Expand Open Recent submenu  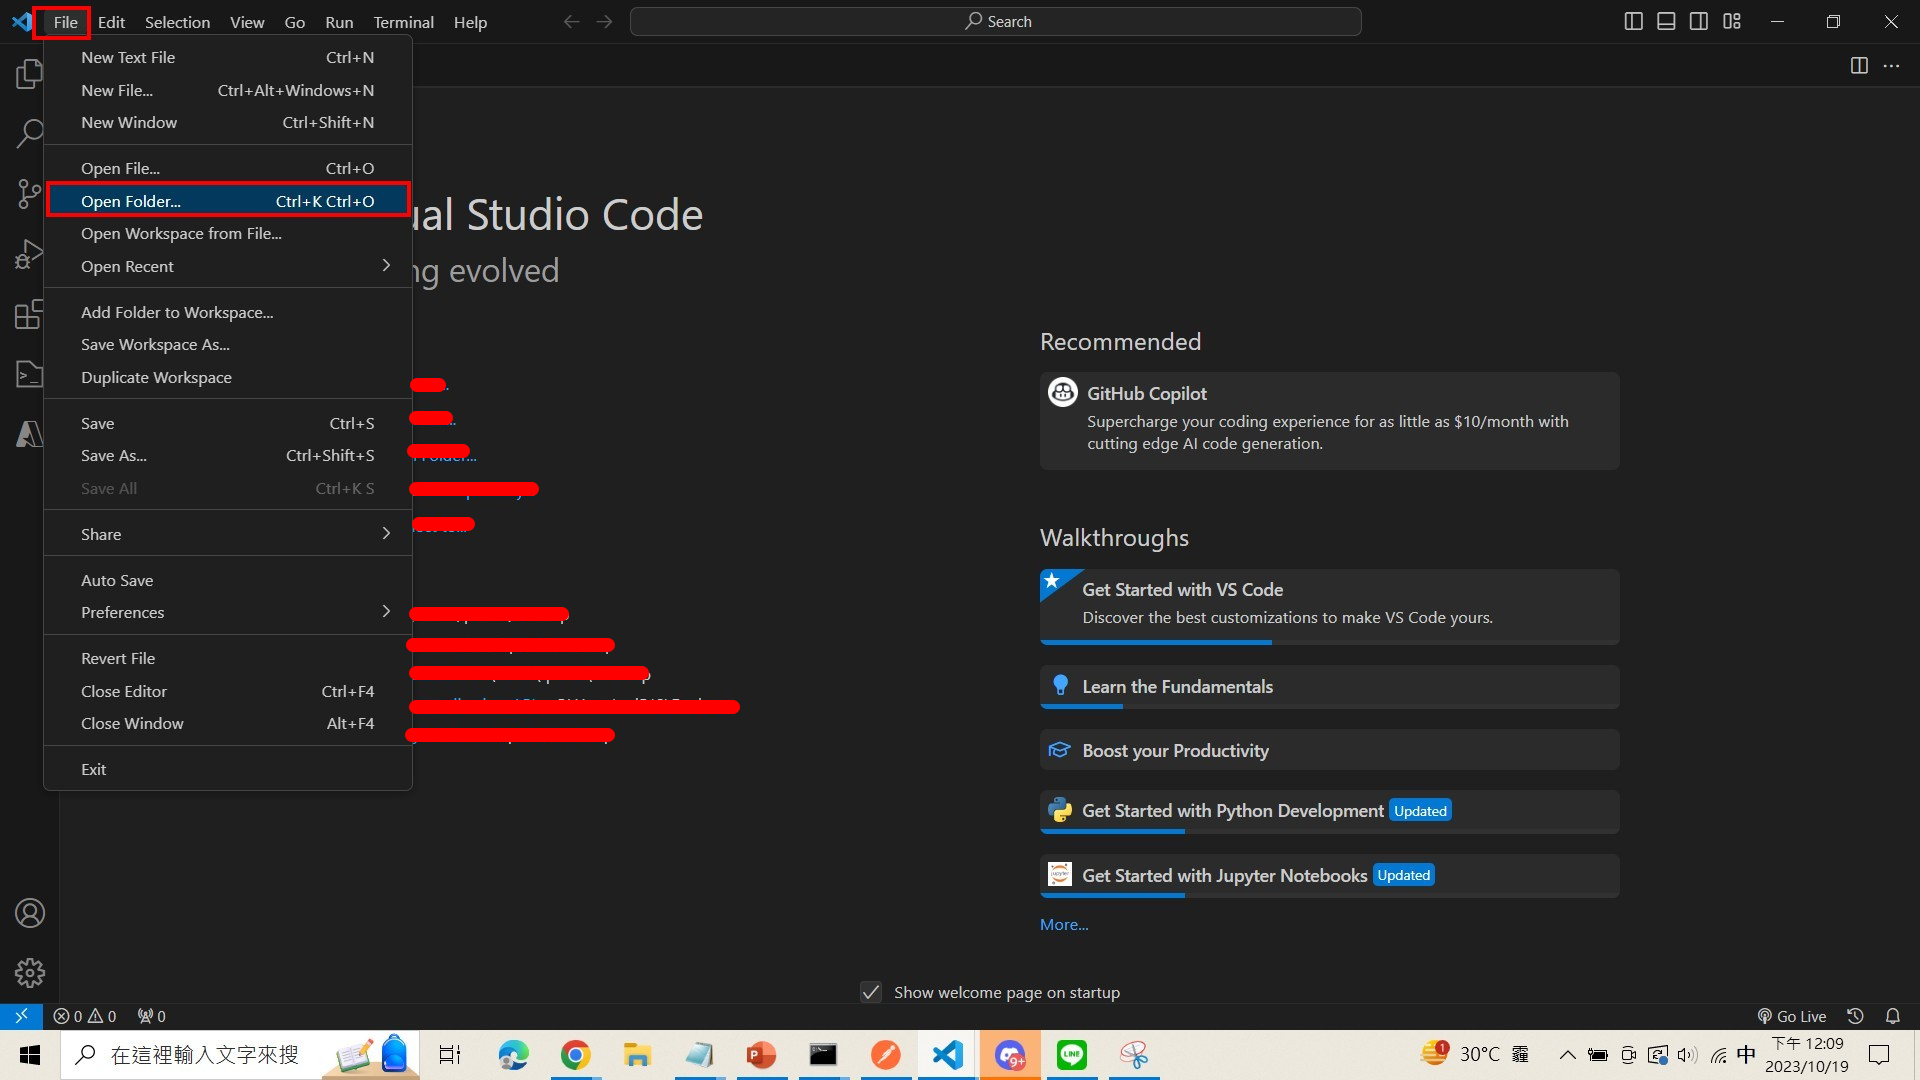click(228, 266)
